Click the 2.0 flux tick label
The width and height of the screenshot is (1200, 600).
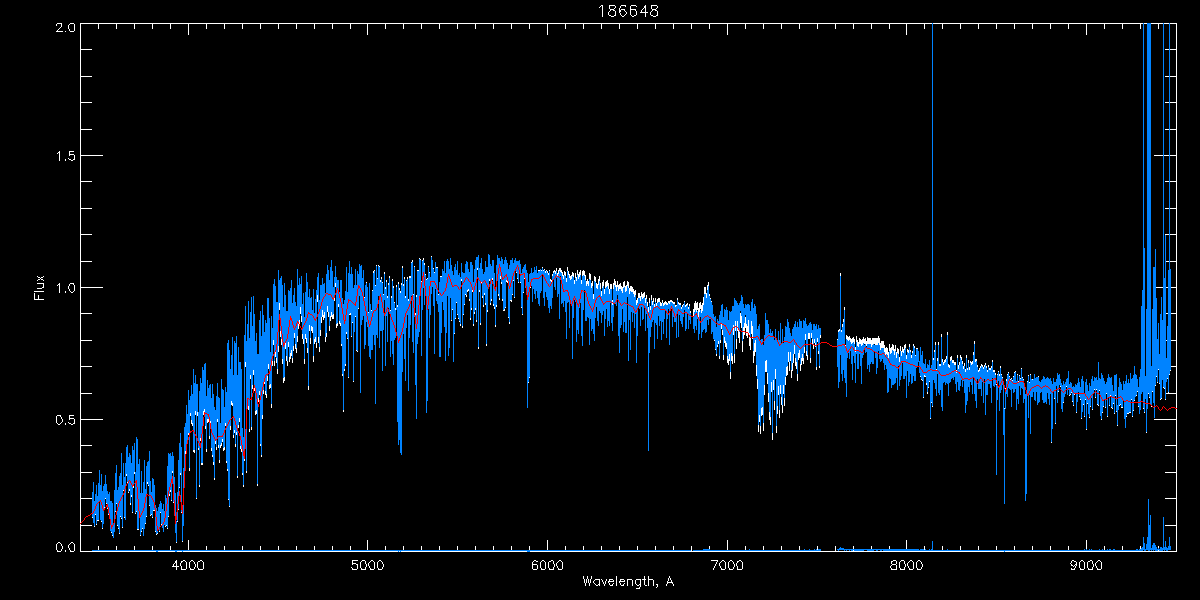(64, 28)
